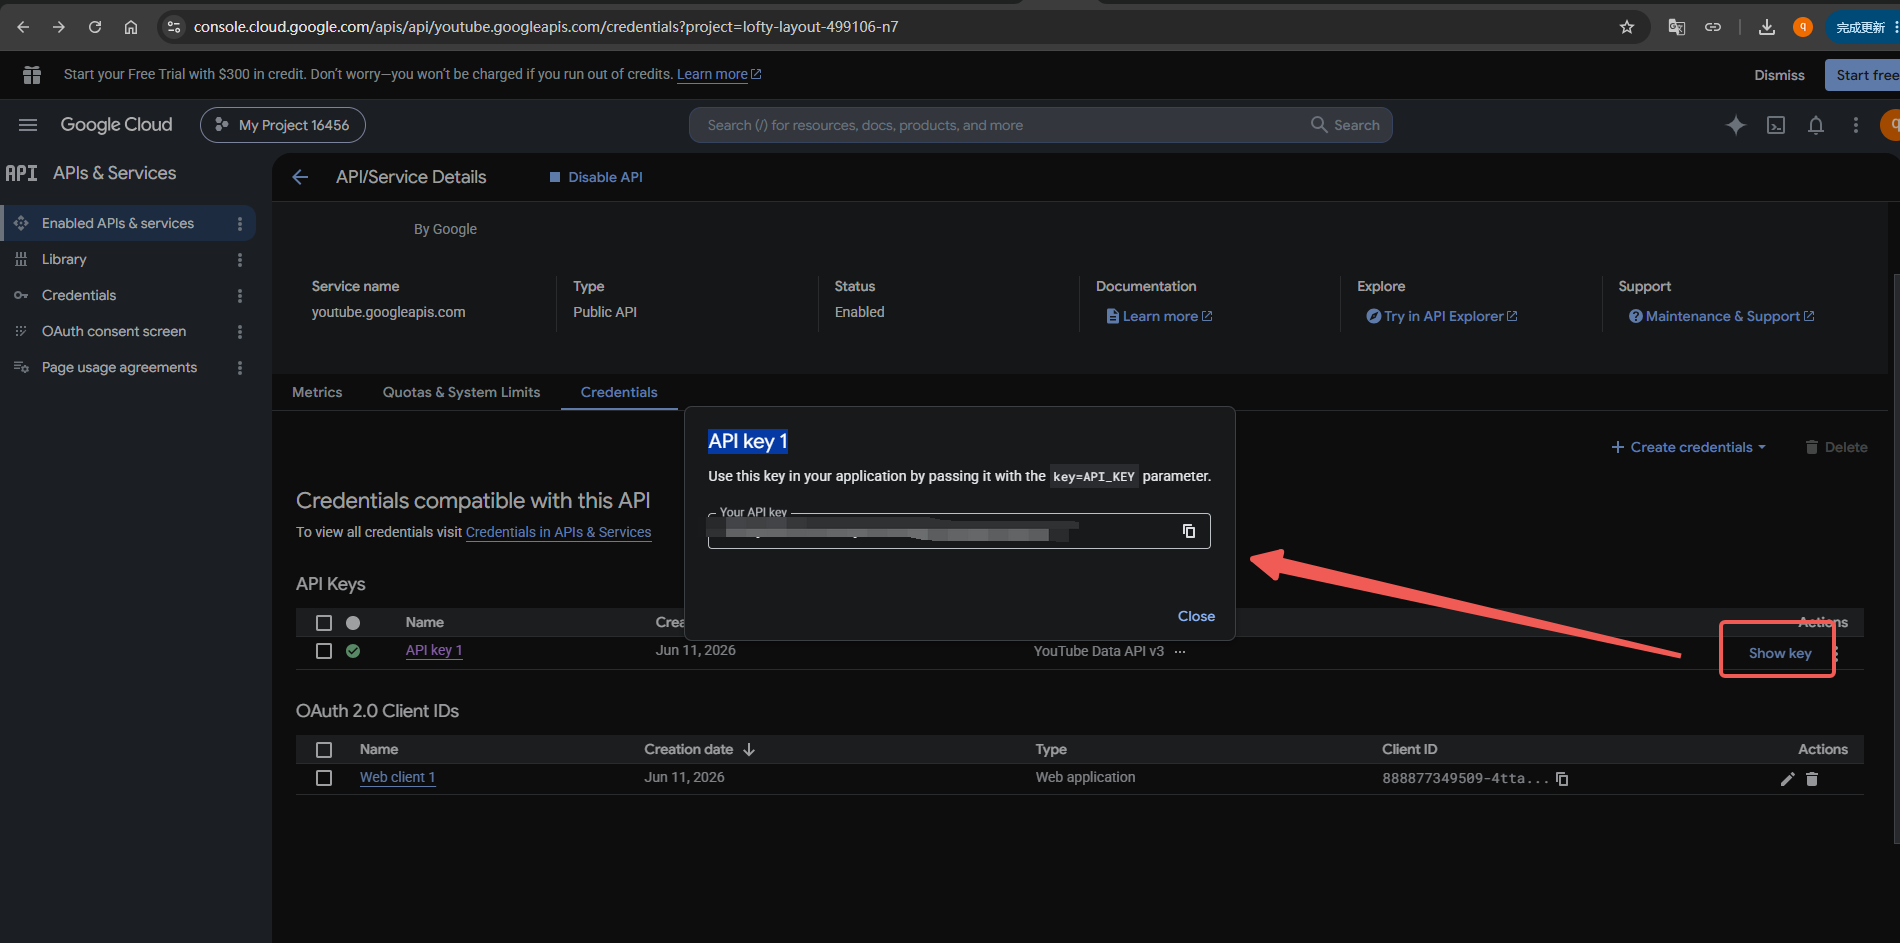Expand the Create credentials dropdown
This screenshot has width=1900, height=943.
coord(1688,447)
